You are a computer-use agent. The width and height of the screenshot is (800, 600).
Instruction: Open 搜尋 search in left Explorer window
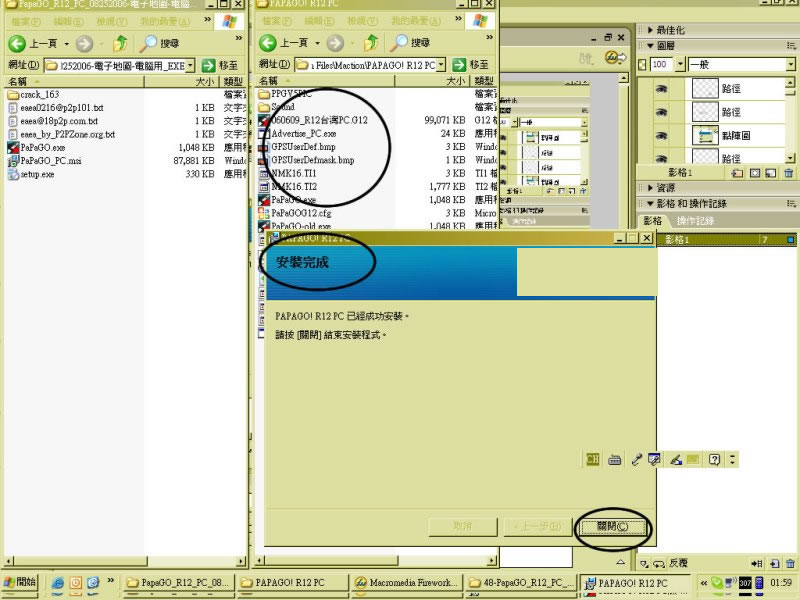coord(159,43)
